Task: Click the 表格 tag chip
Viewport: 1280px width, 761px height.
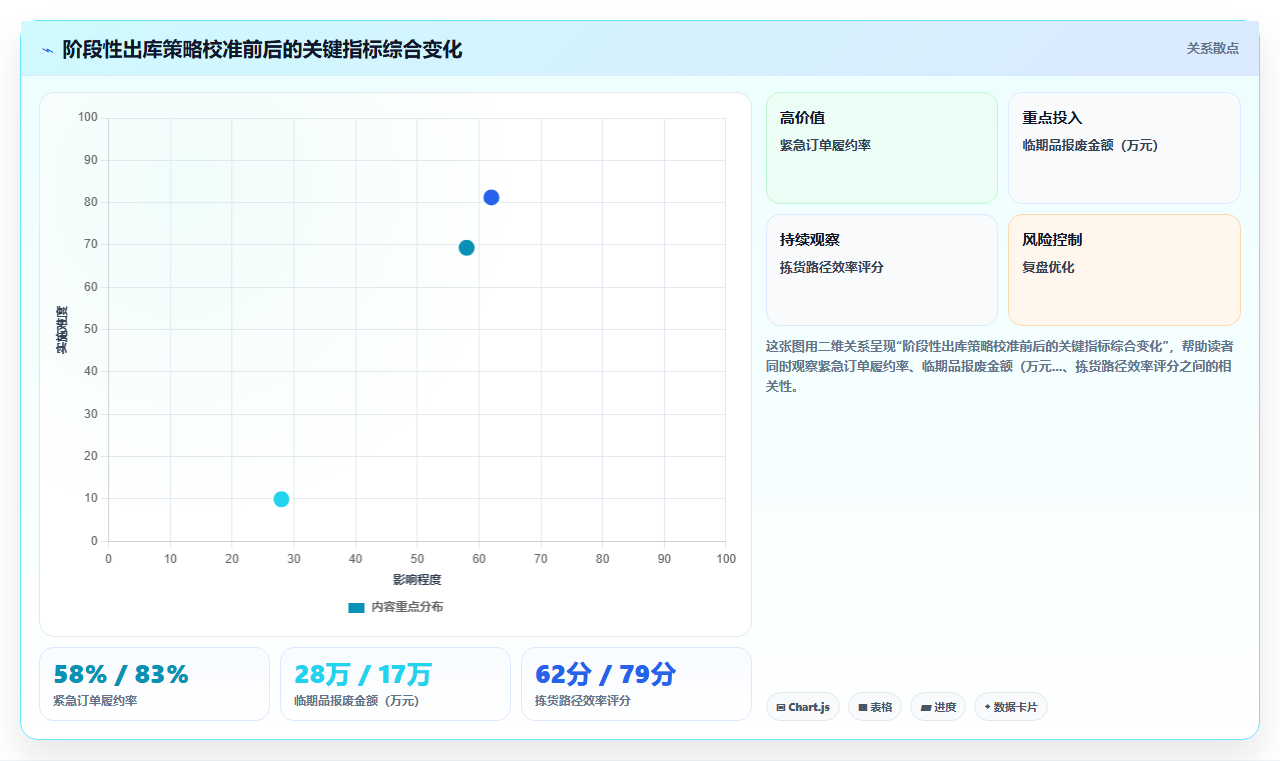Action: point(875,707)
